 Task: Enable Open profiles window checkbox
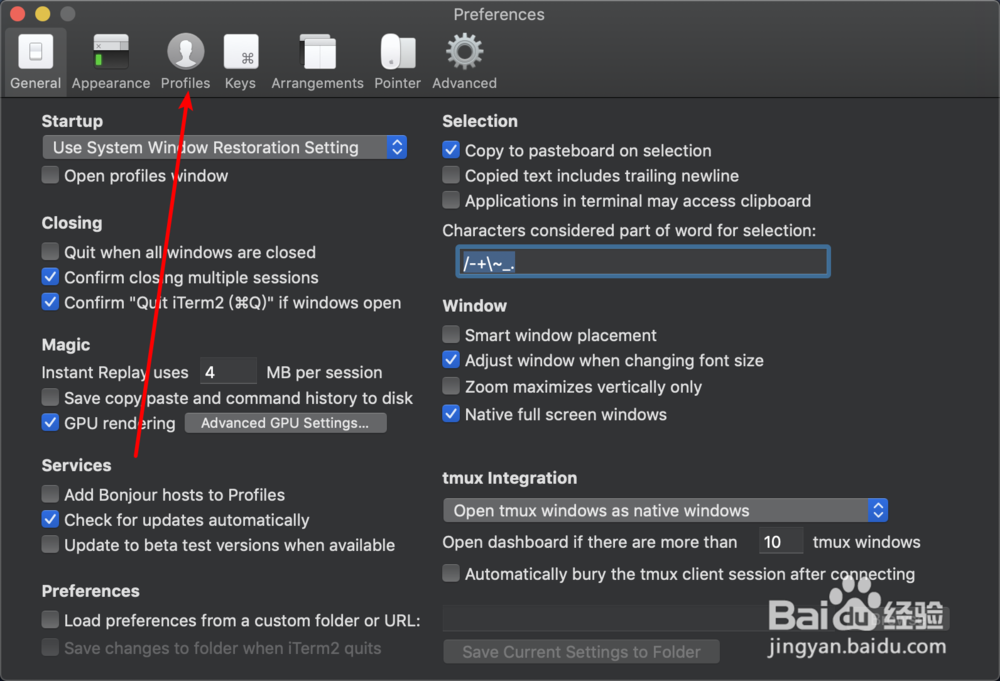tap(50, 175)
